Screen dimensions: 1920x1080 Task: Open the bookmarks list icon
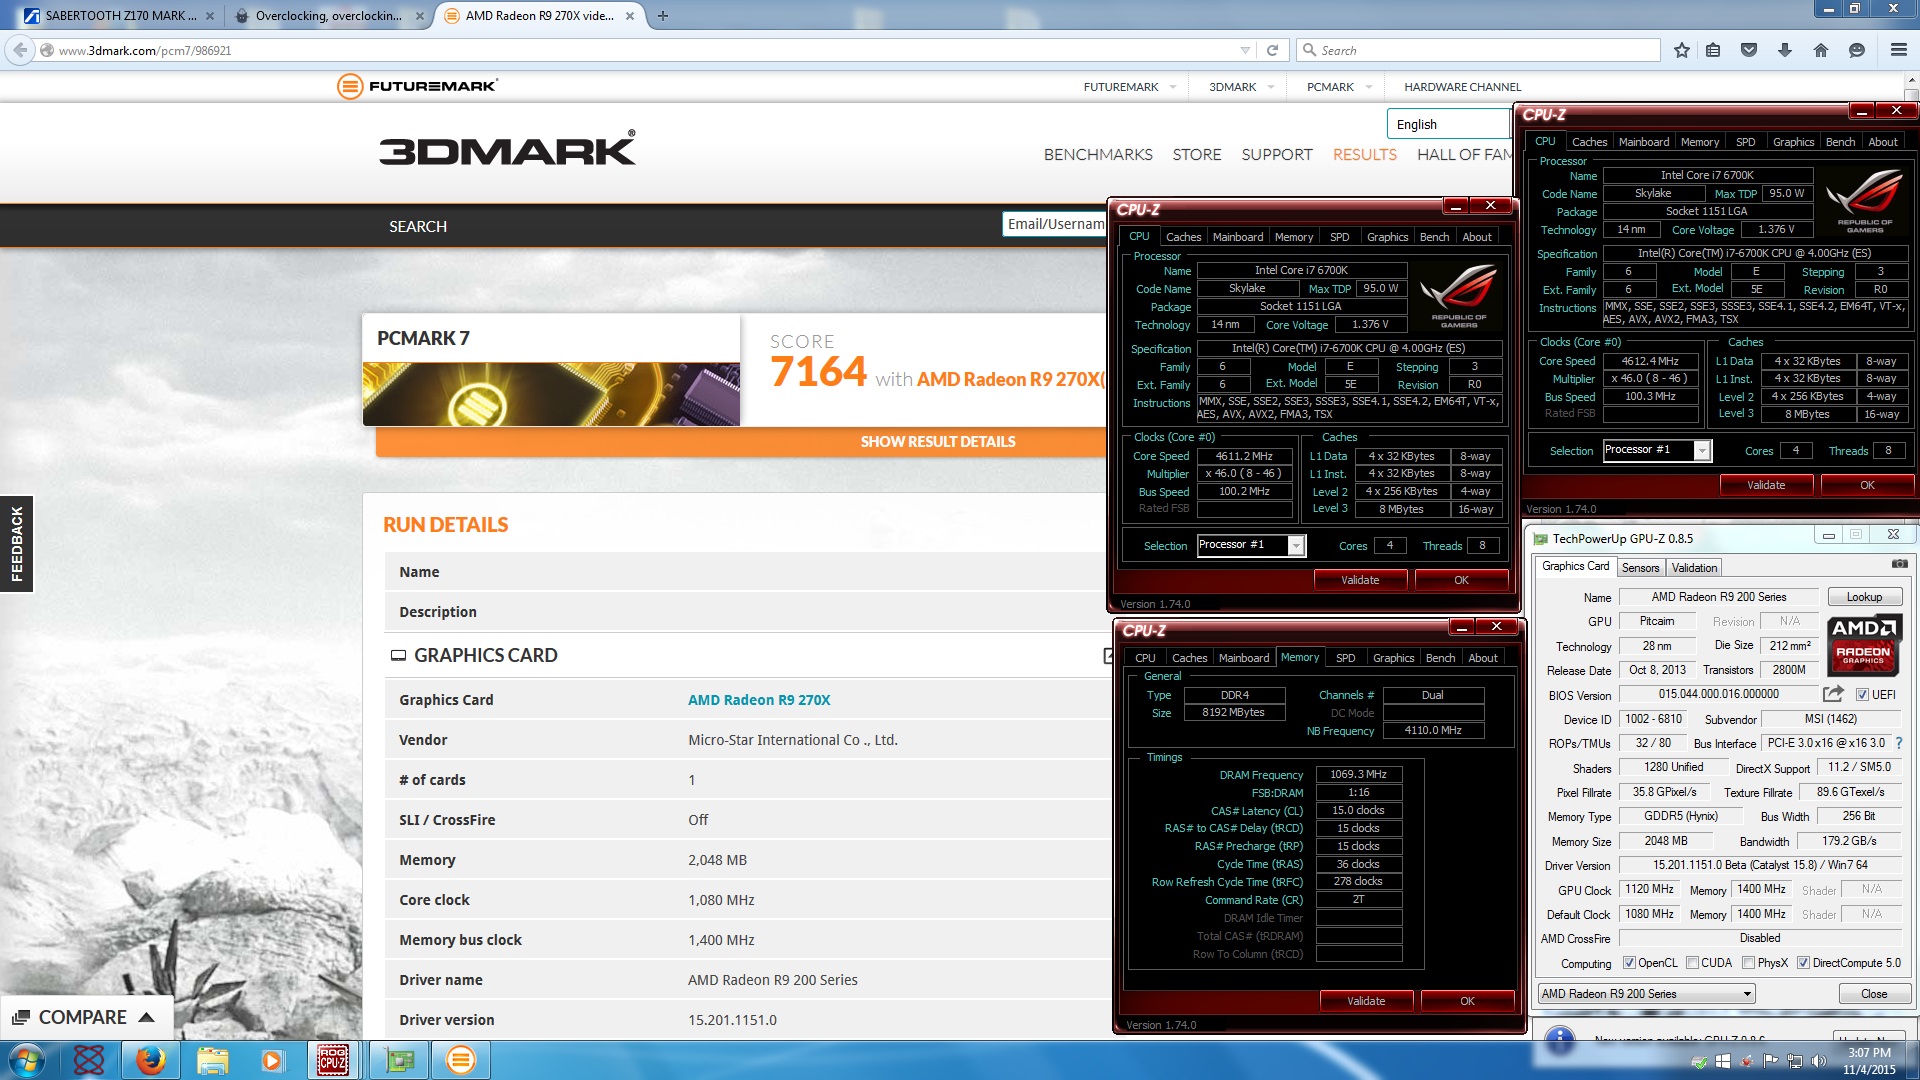point(1713,50)
